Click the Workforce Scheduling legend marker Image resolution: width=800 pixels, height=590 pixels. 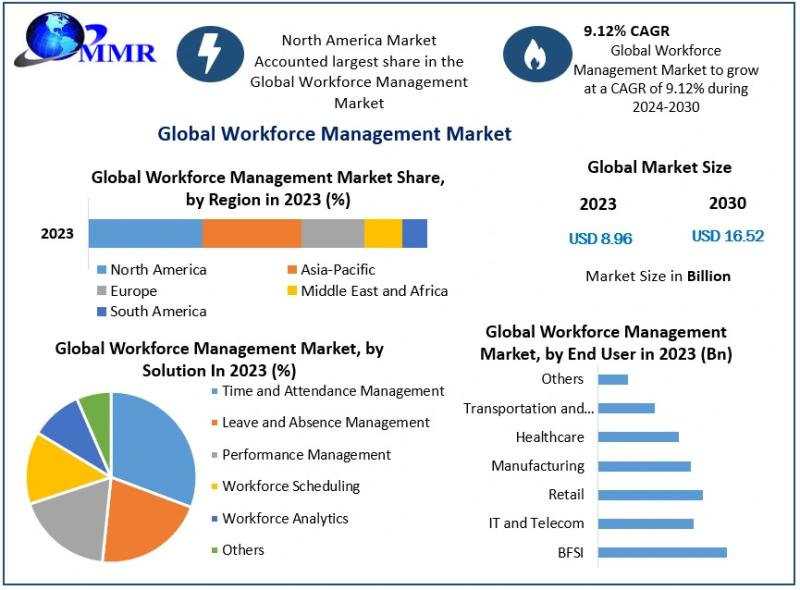pos(214,487)
